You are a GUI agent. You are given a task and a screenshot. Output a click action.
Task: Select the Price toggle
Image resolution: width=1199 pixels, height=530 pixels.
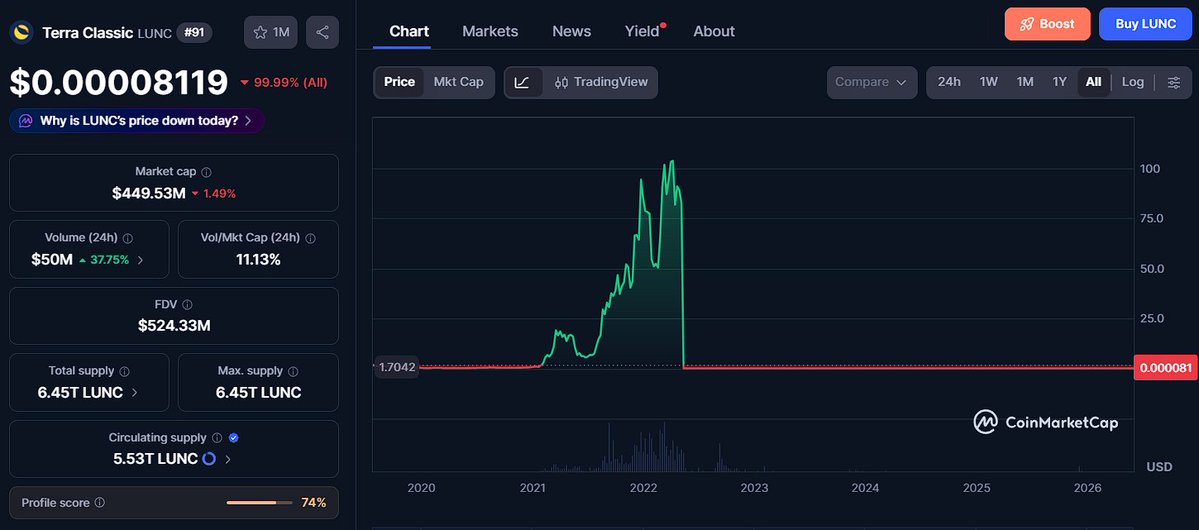(399, 82)
